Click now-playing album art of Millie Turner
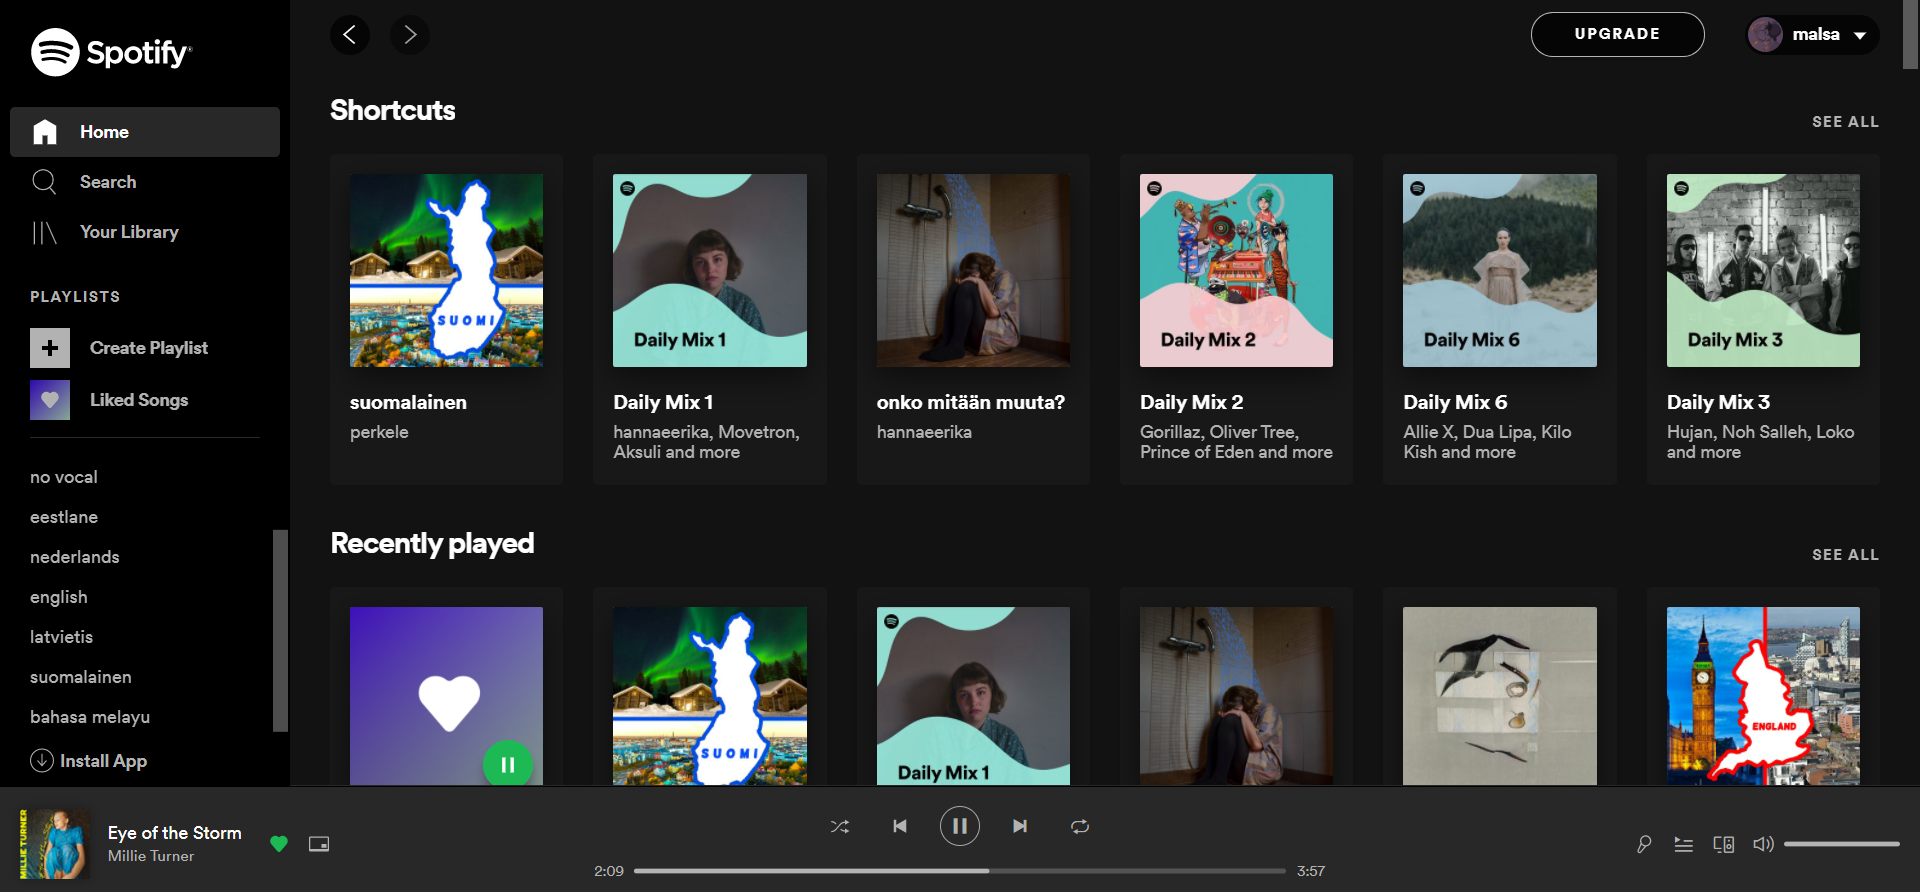 [x=54, y=844]
